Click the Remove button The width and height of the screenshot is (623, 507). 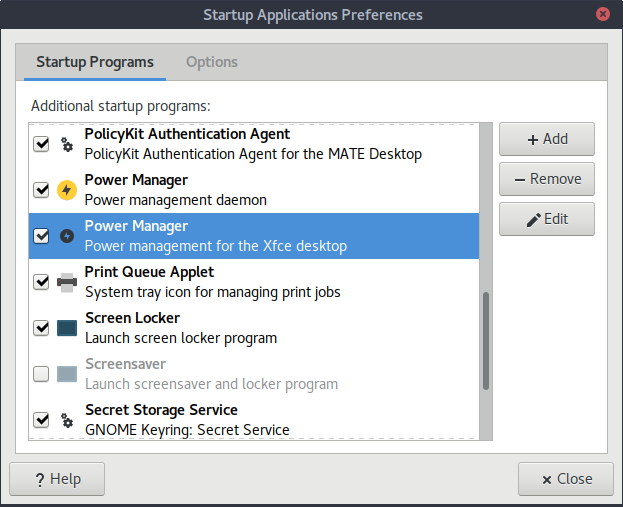point(547,179)
